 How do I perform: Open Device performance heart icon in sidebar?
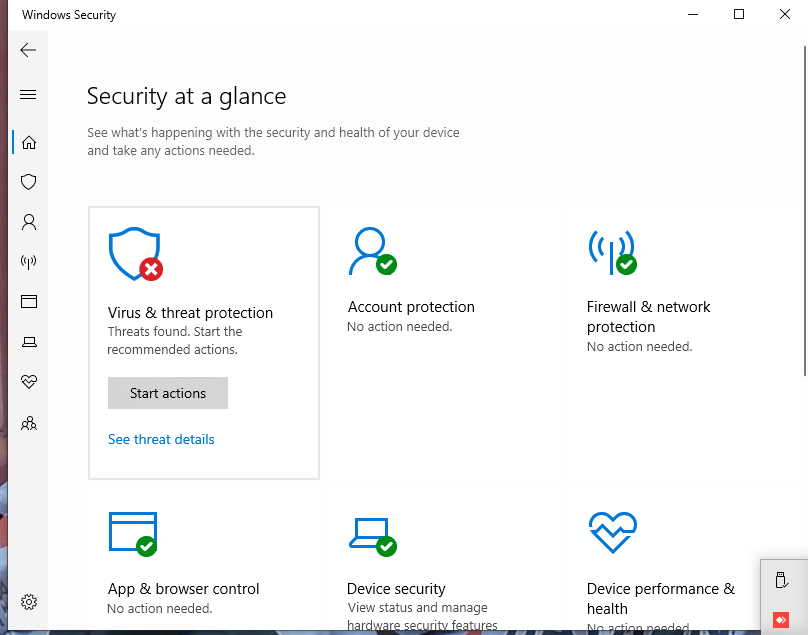[29, 382]
